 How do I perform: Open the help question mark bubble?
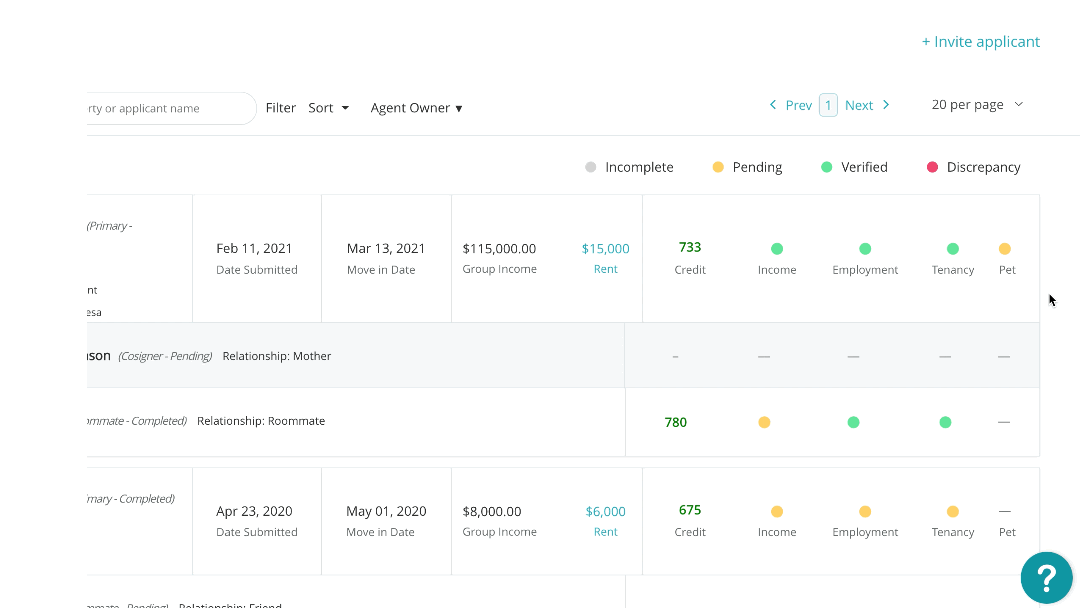tap(1046, 577)
